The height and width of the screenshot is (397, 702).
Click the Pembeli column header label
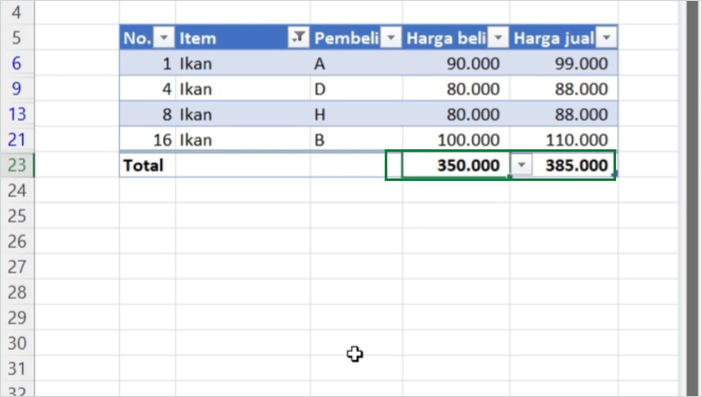347,38
